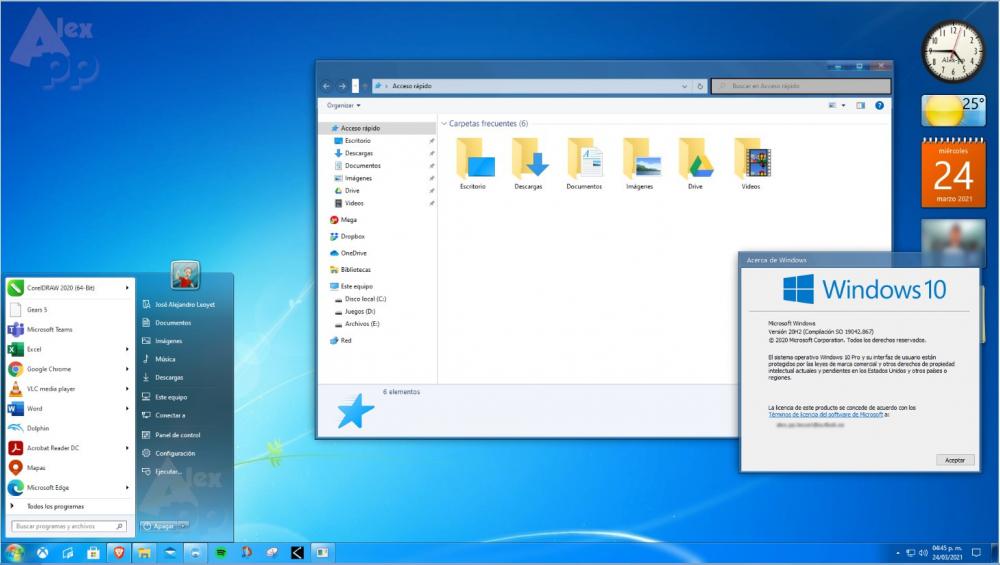Open Mapas app in Start menu
The height and width of the screenshot is (565, 1000).
[70, 468]
